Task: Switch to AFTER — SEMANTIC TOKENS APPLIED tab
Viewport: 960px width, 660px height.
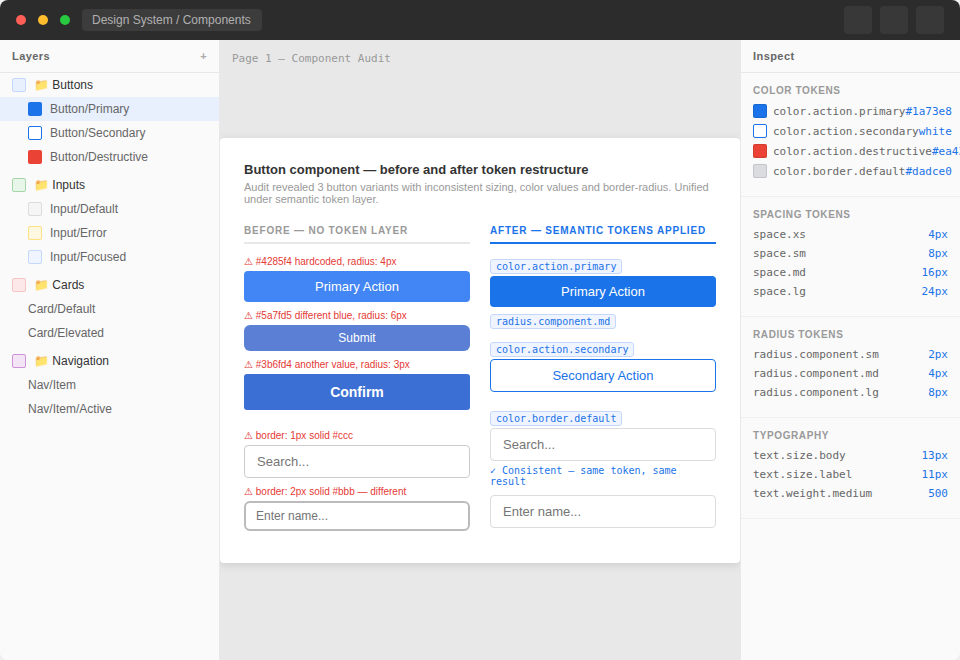Action: 602,231
